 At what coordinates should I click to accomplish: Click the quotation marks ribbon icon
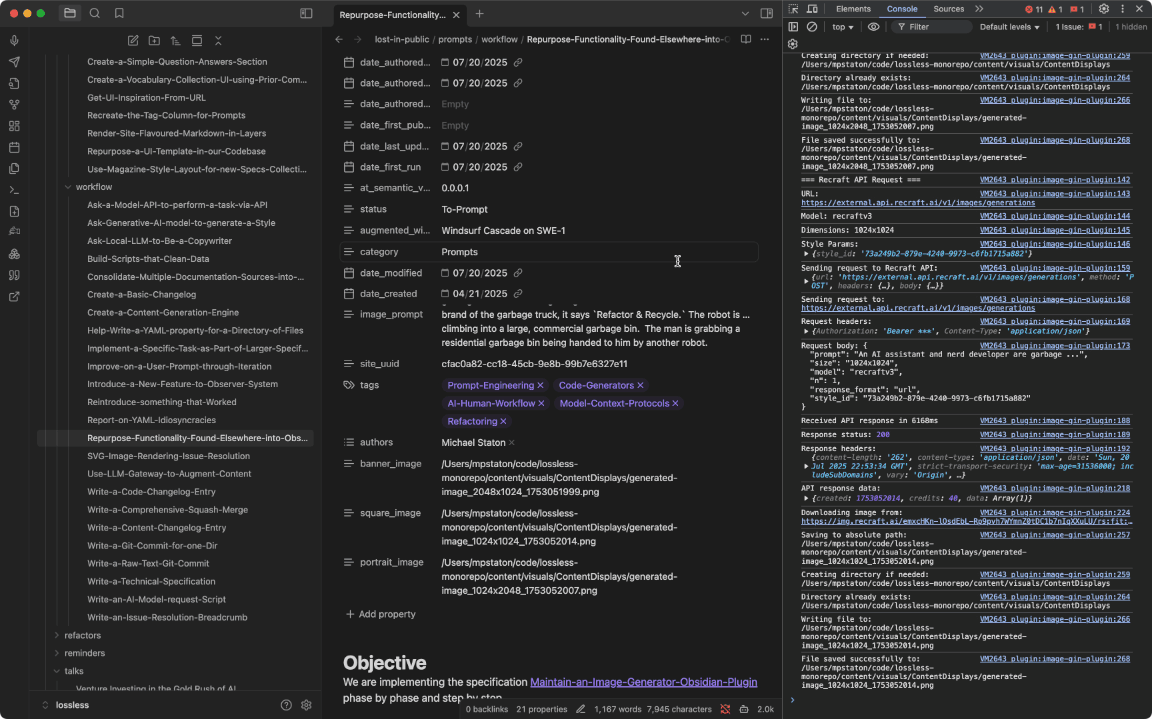[14, 275]
